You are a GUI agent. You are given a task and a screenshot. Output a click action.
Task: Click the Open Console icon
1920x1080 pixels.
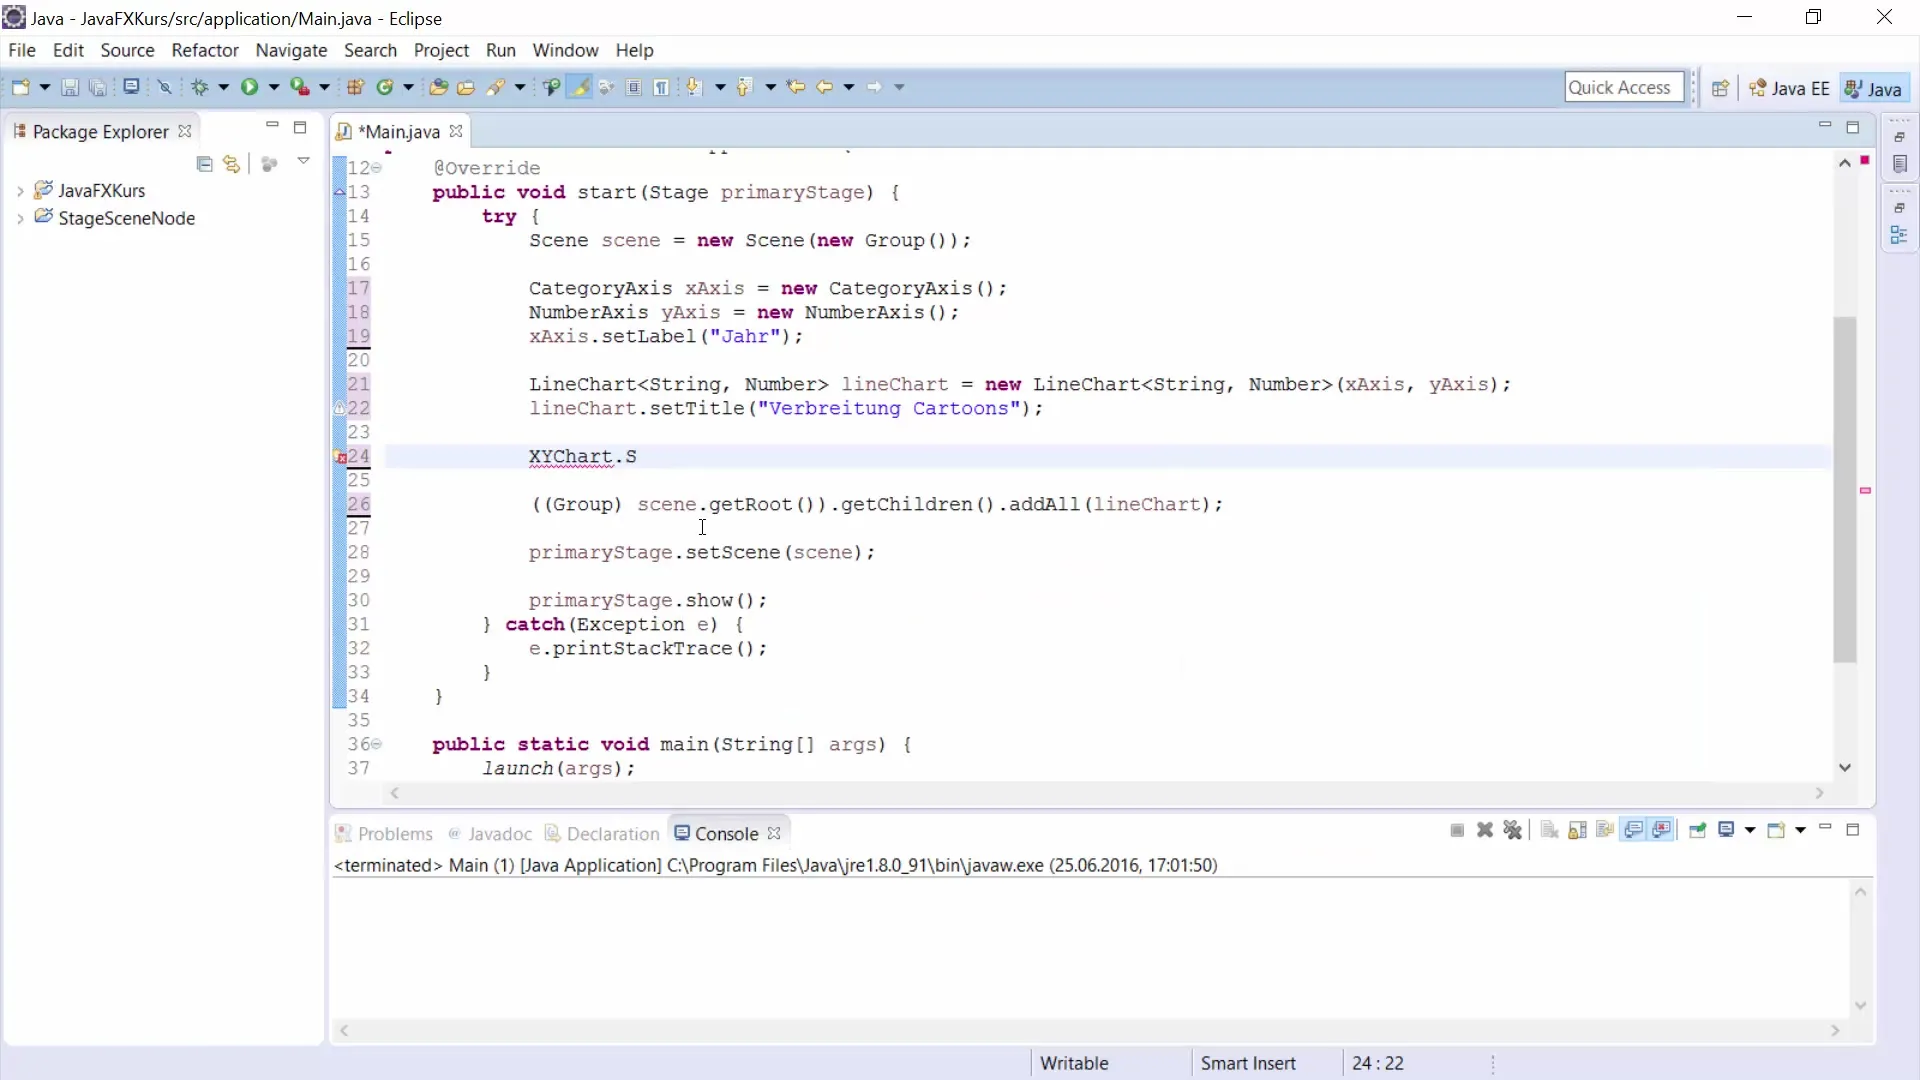(x=1776, y=830)
